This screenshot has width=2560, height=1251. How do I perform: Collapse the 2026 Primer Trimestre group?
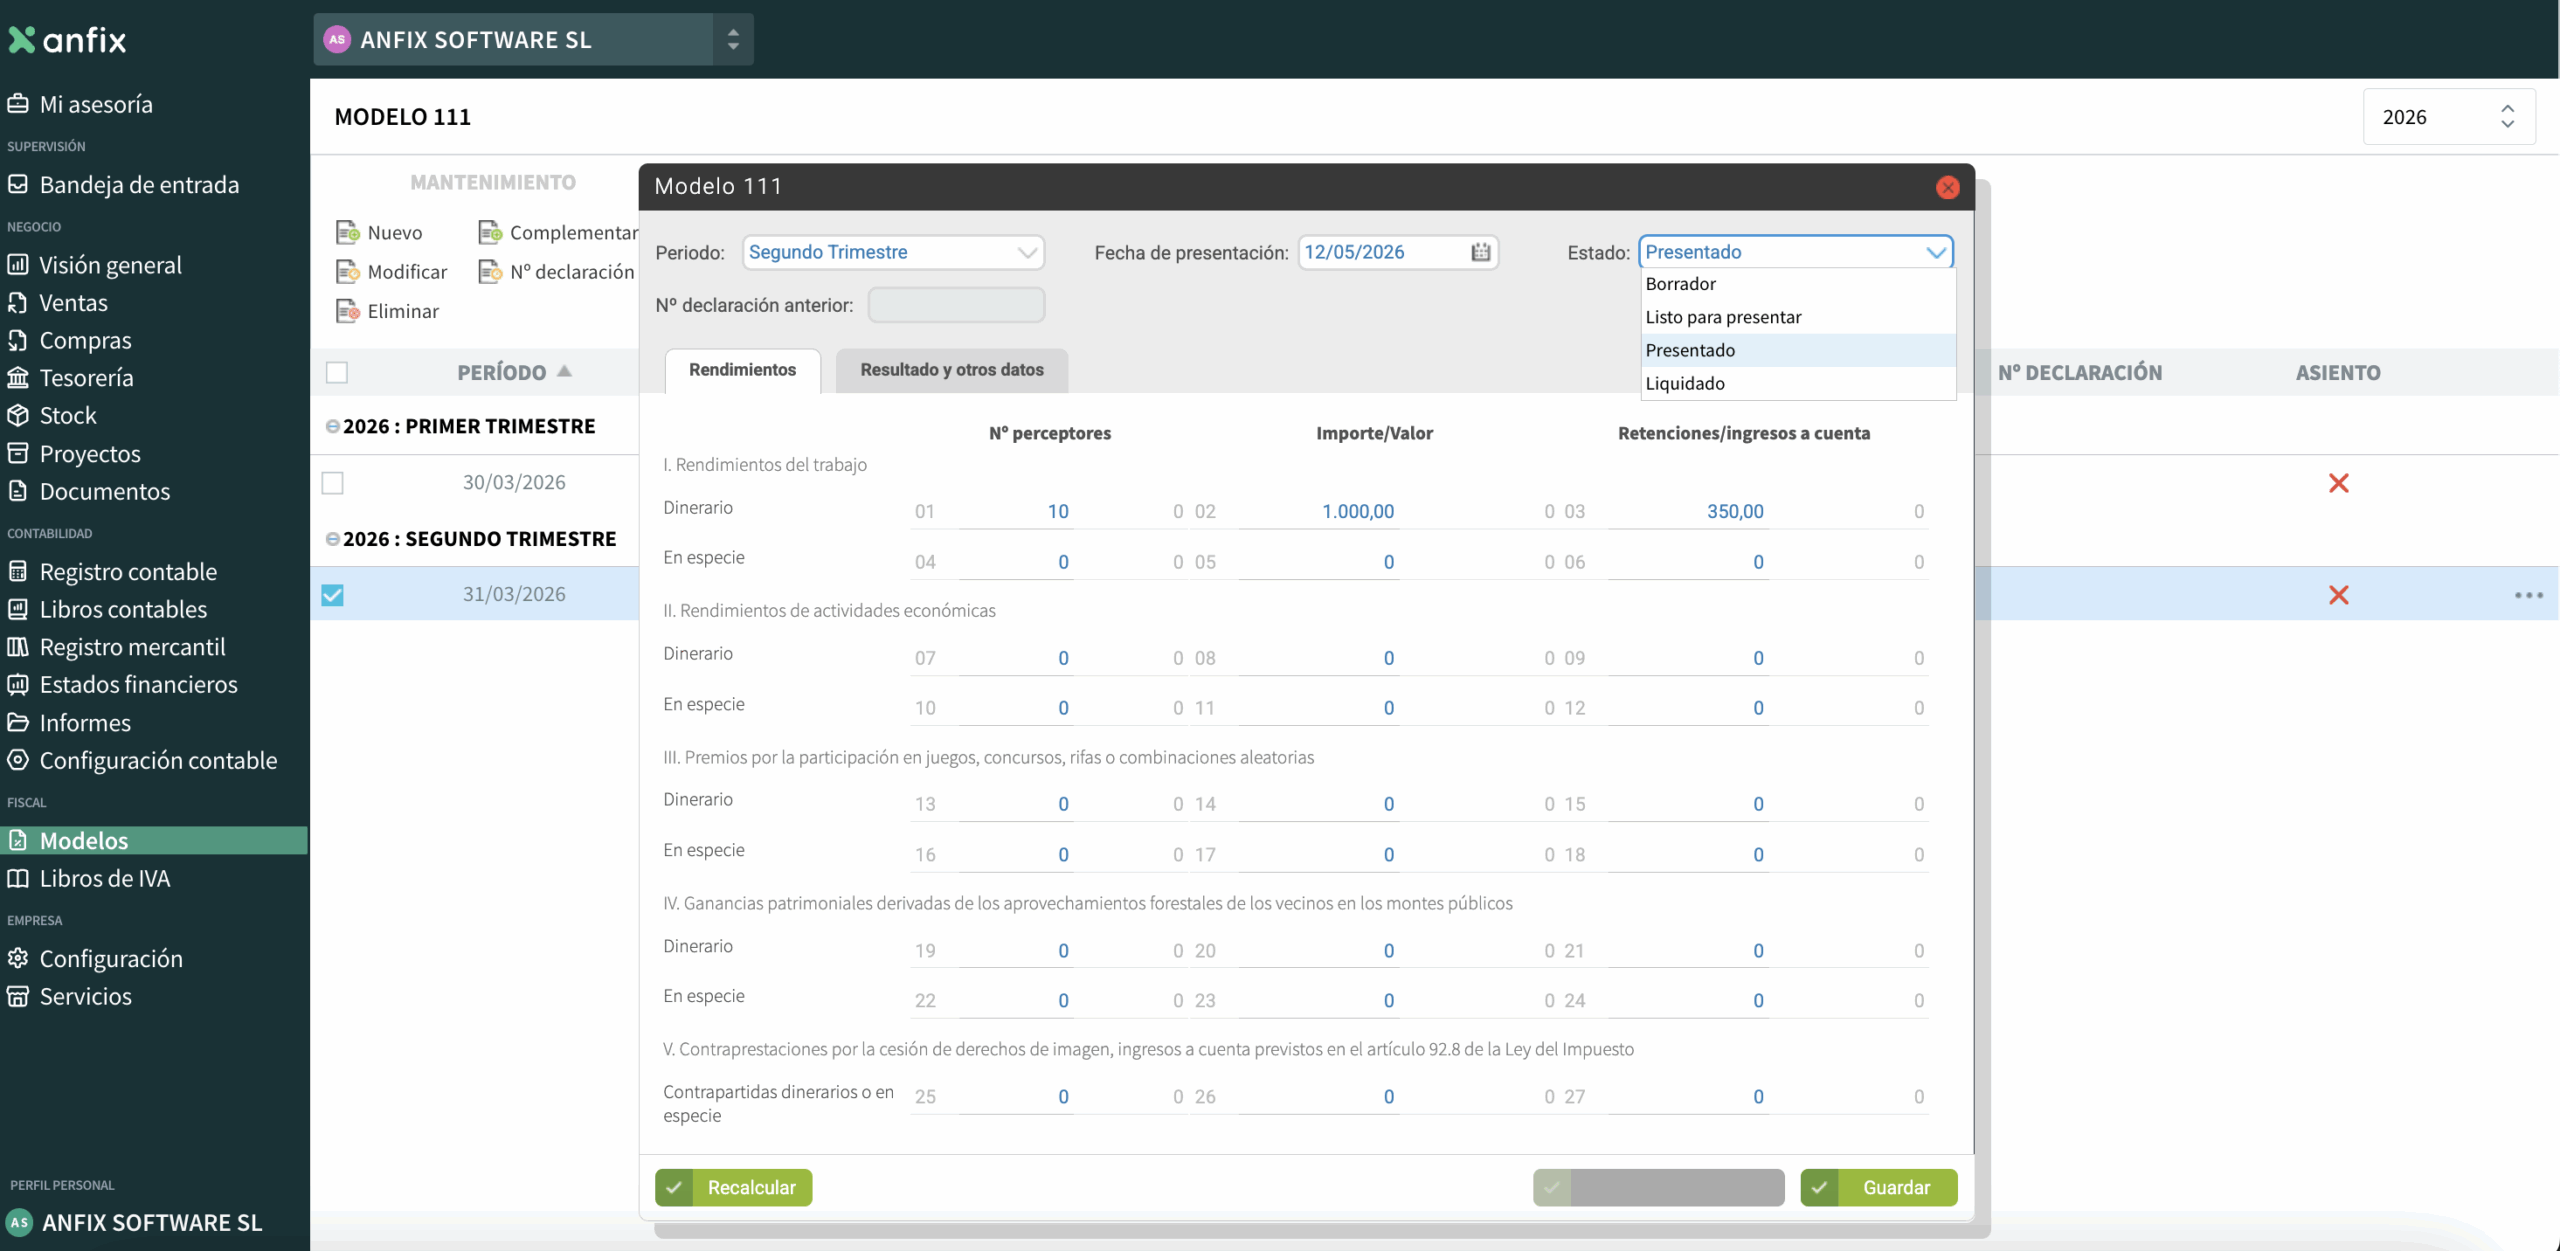click(x=332, y=427)
